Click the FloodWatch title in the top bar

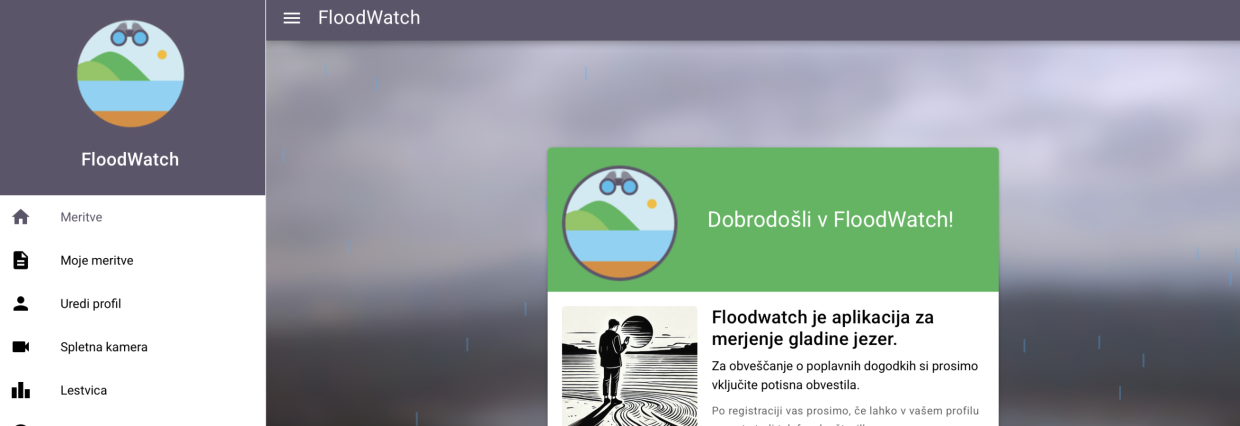(369, 18)
